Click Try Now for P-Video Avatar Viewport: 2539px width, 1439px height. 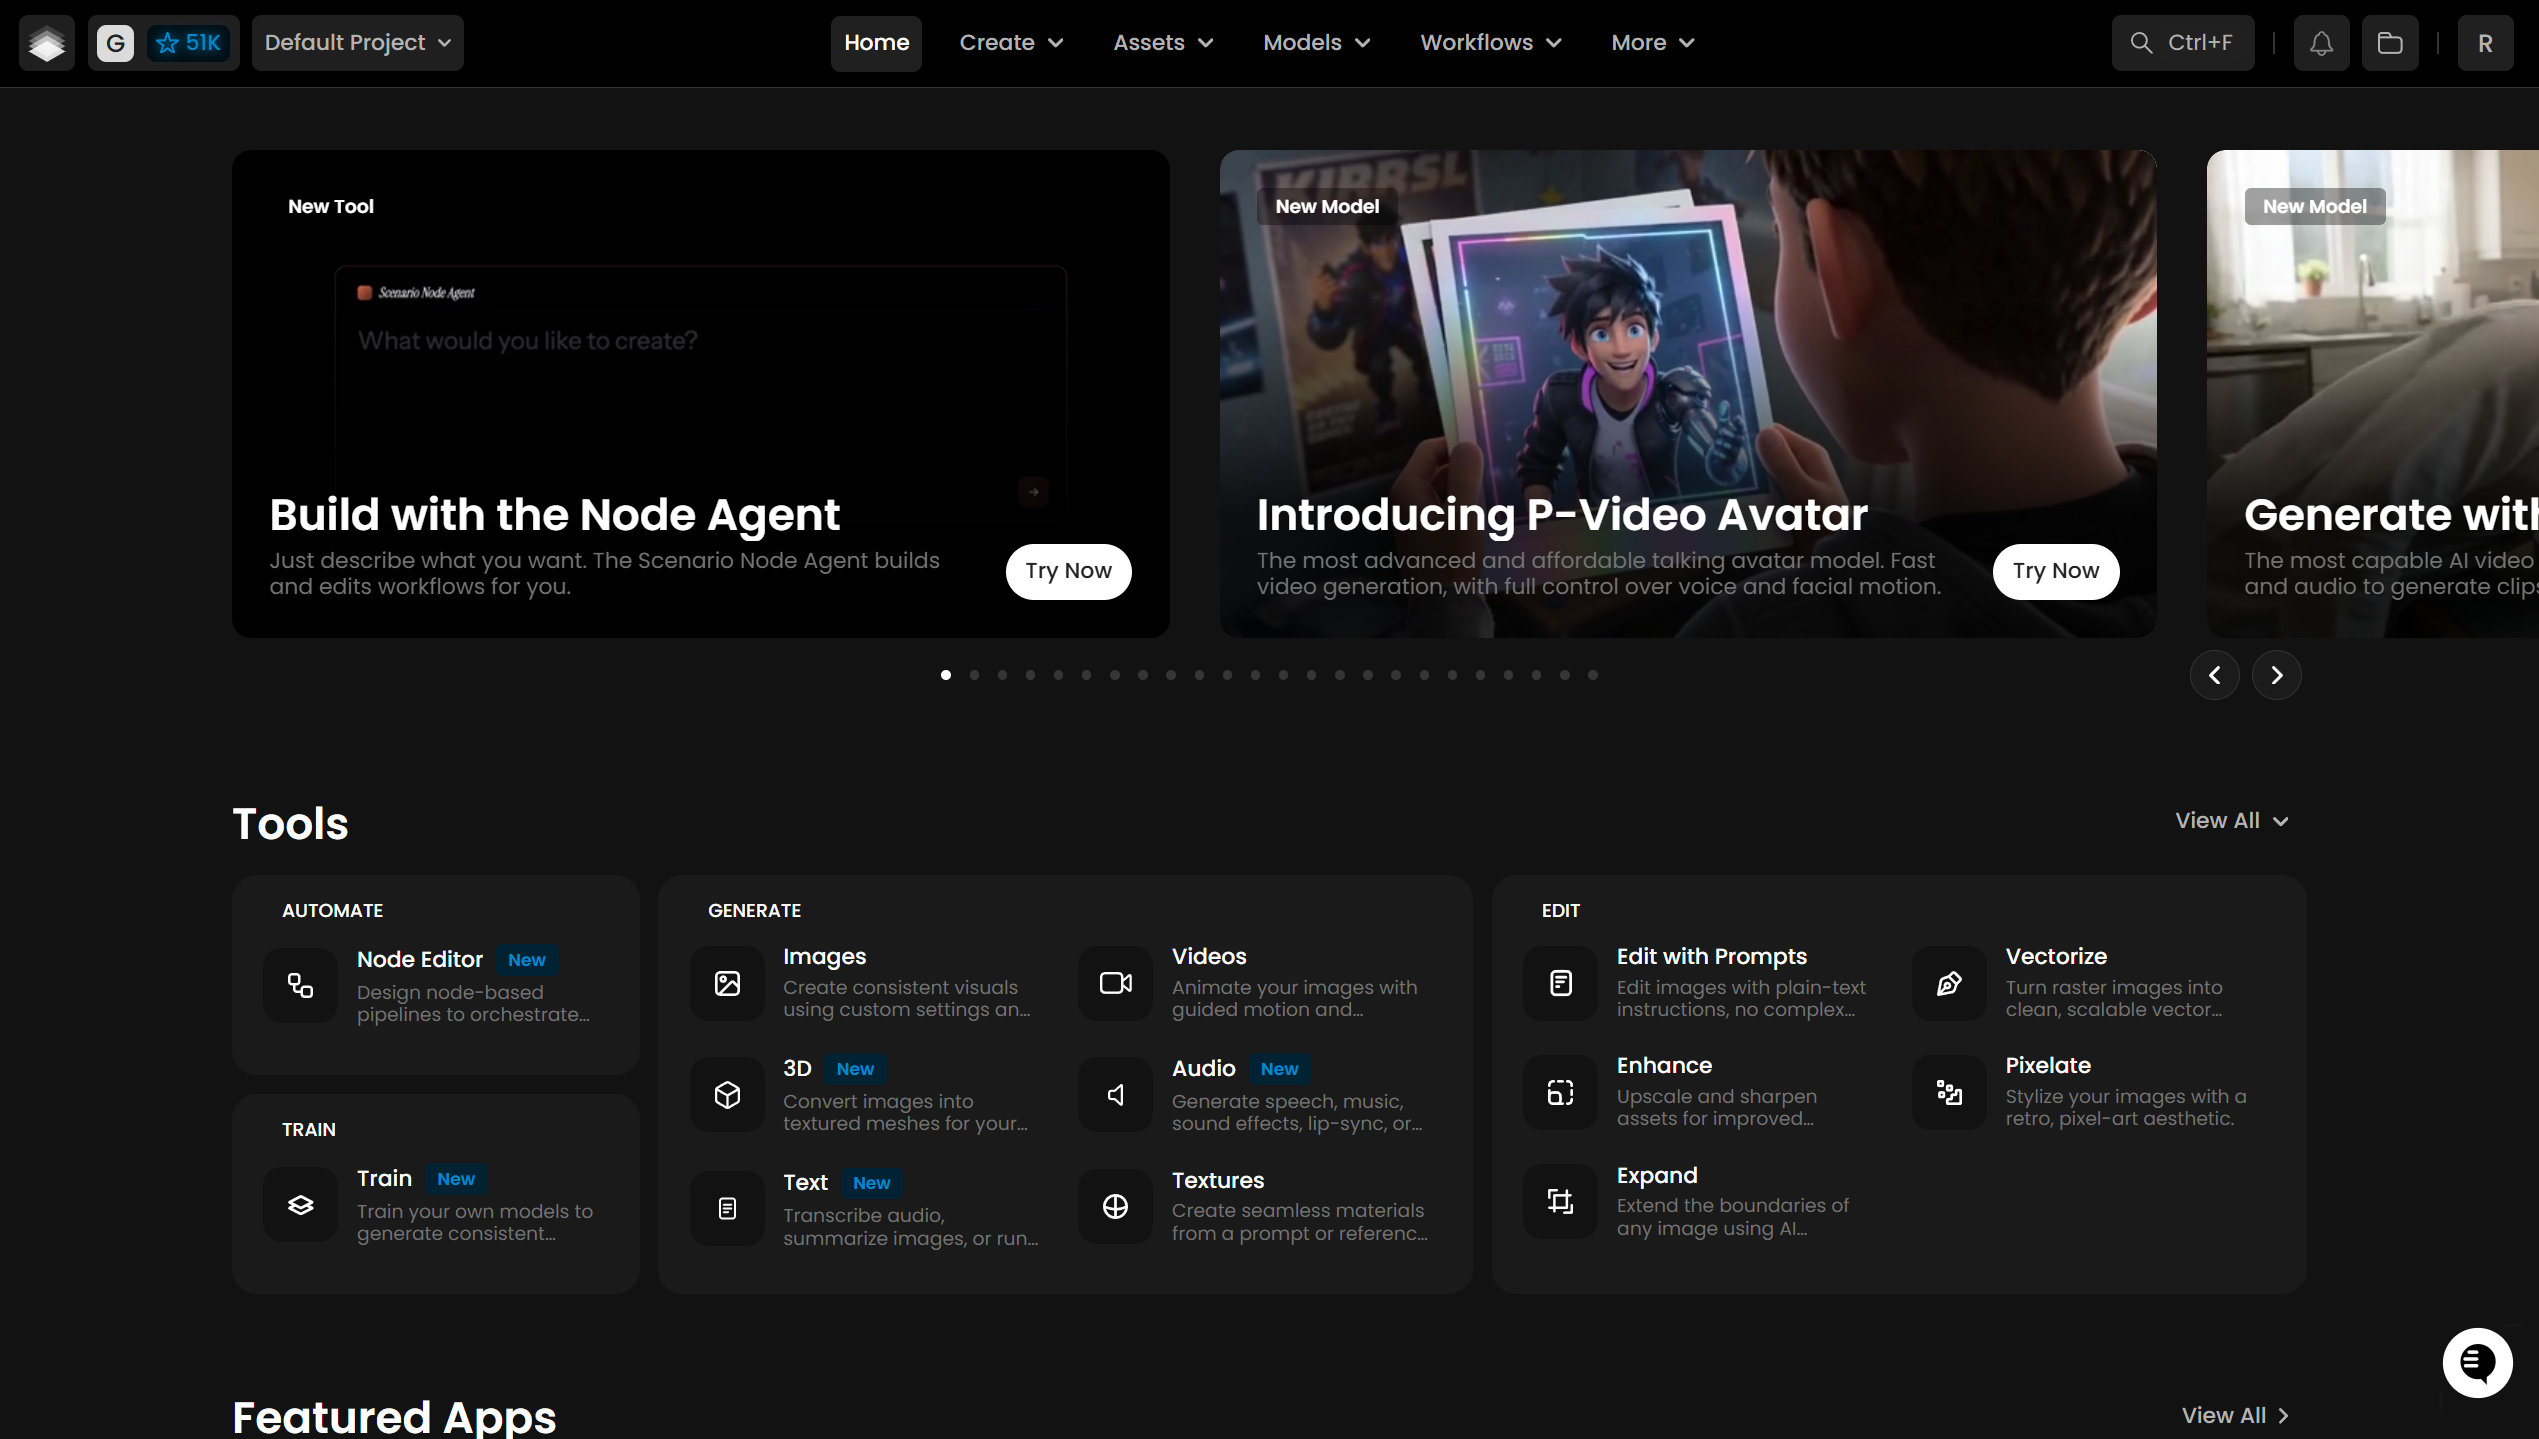coord(2055,571)
